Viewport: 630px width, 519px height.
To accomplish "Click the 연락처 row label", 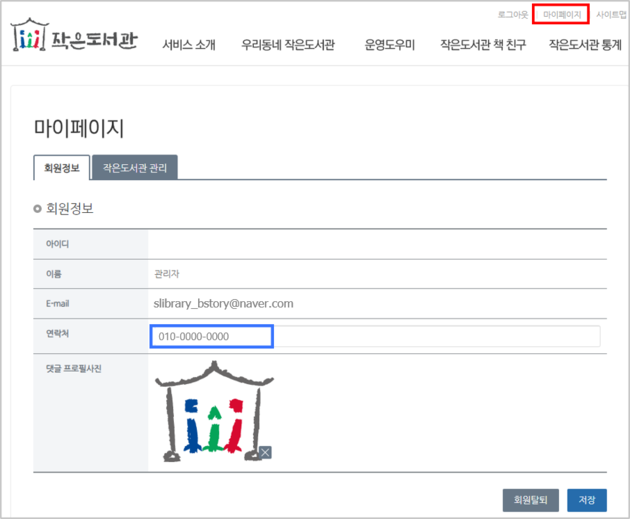I will pos(57,333).
